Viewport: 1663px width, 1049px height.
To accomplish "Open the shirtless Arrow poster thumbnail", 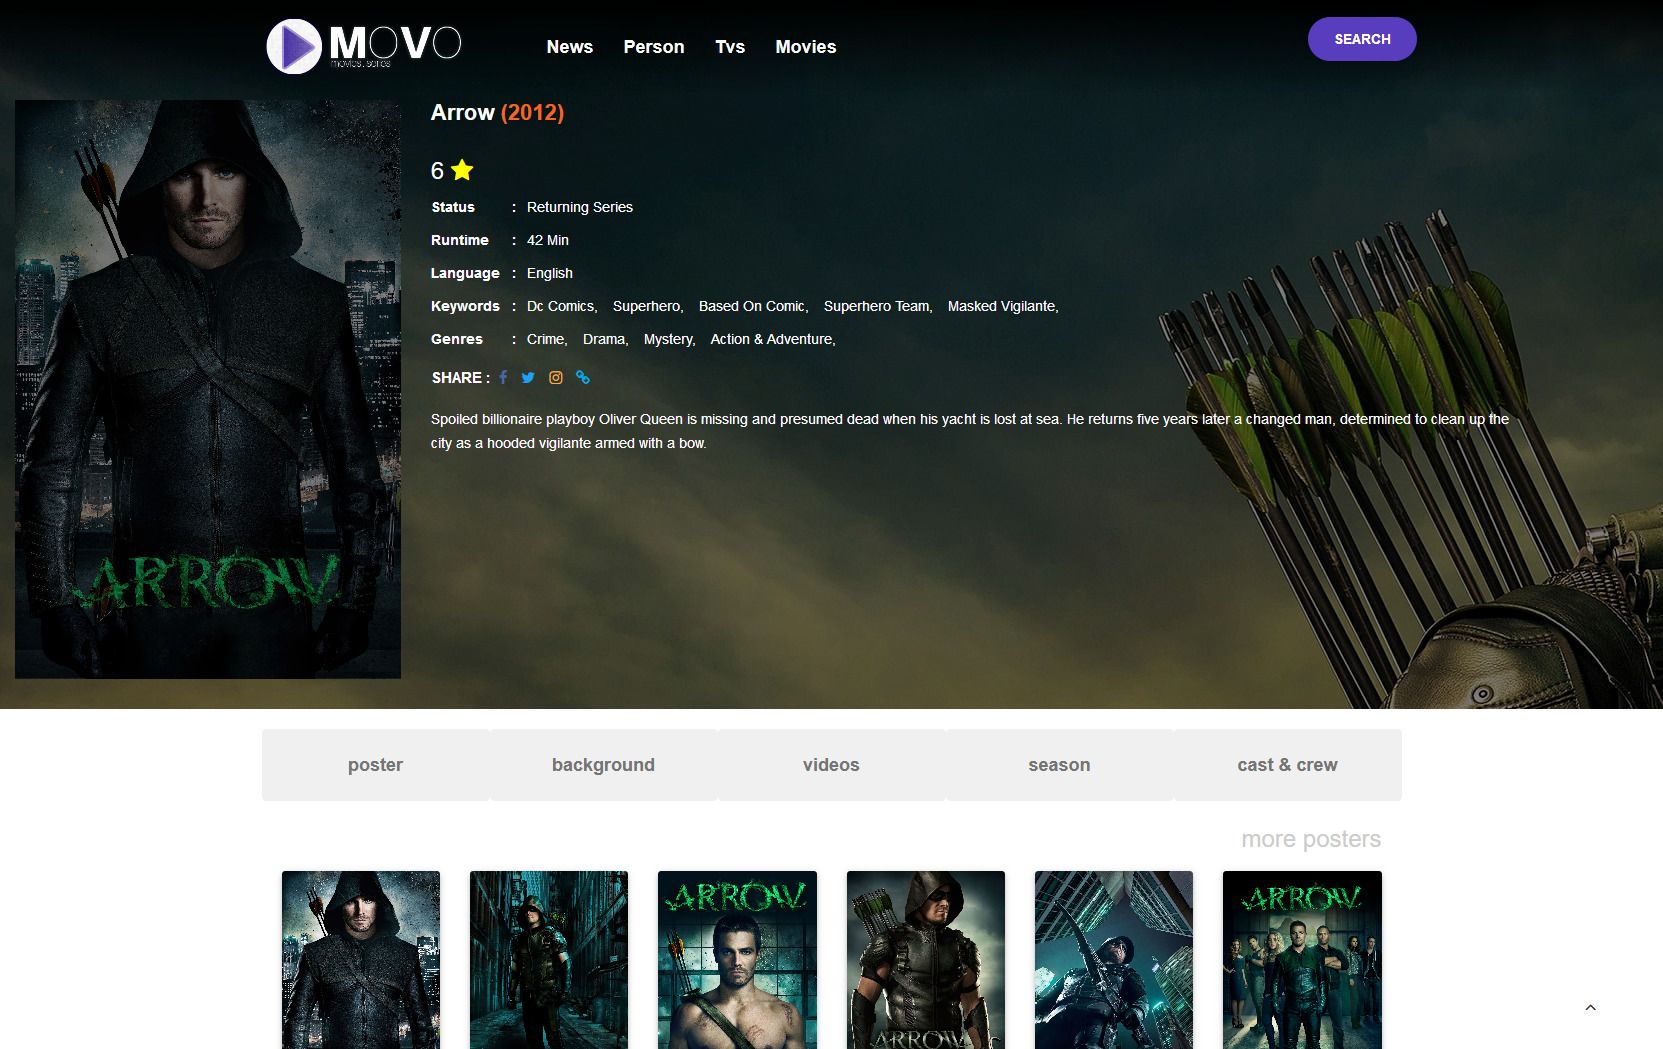I will click(737, 960).
